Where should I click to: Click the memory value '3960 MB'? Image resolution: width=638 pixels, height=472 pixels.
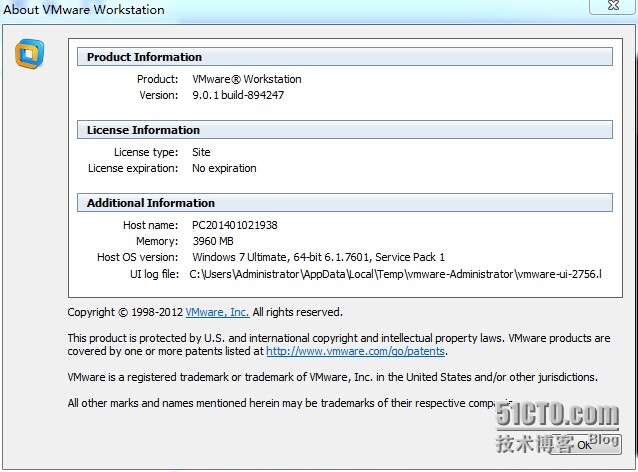[213, 241]
